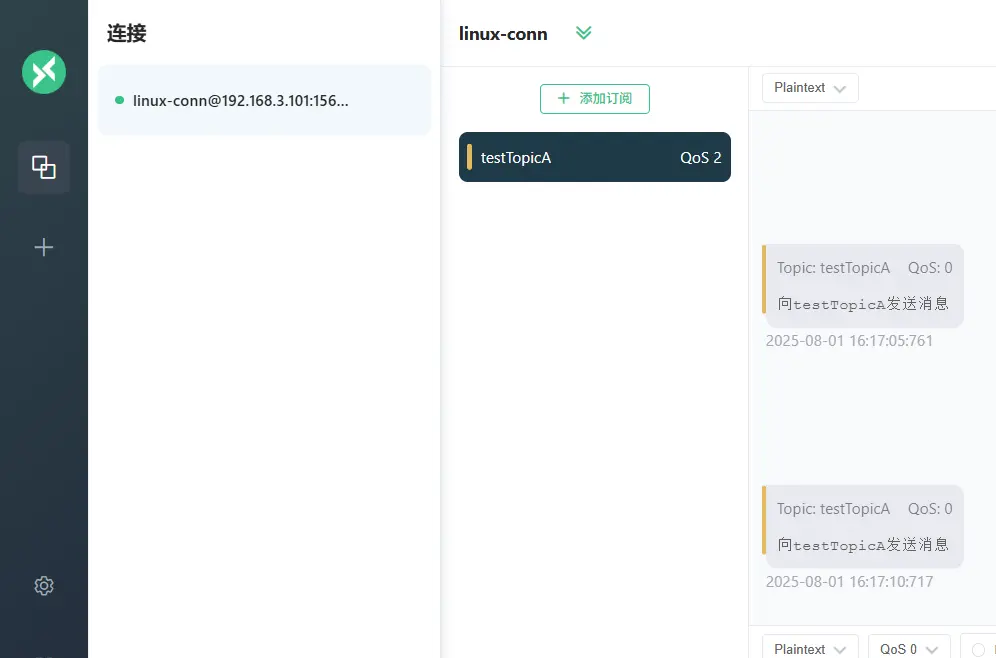The image size is (996, 658).
Task: Click the green status dot beside linux-conn@192.168.3.101
Action: point(120,100)
